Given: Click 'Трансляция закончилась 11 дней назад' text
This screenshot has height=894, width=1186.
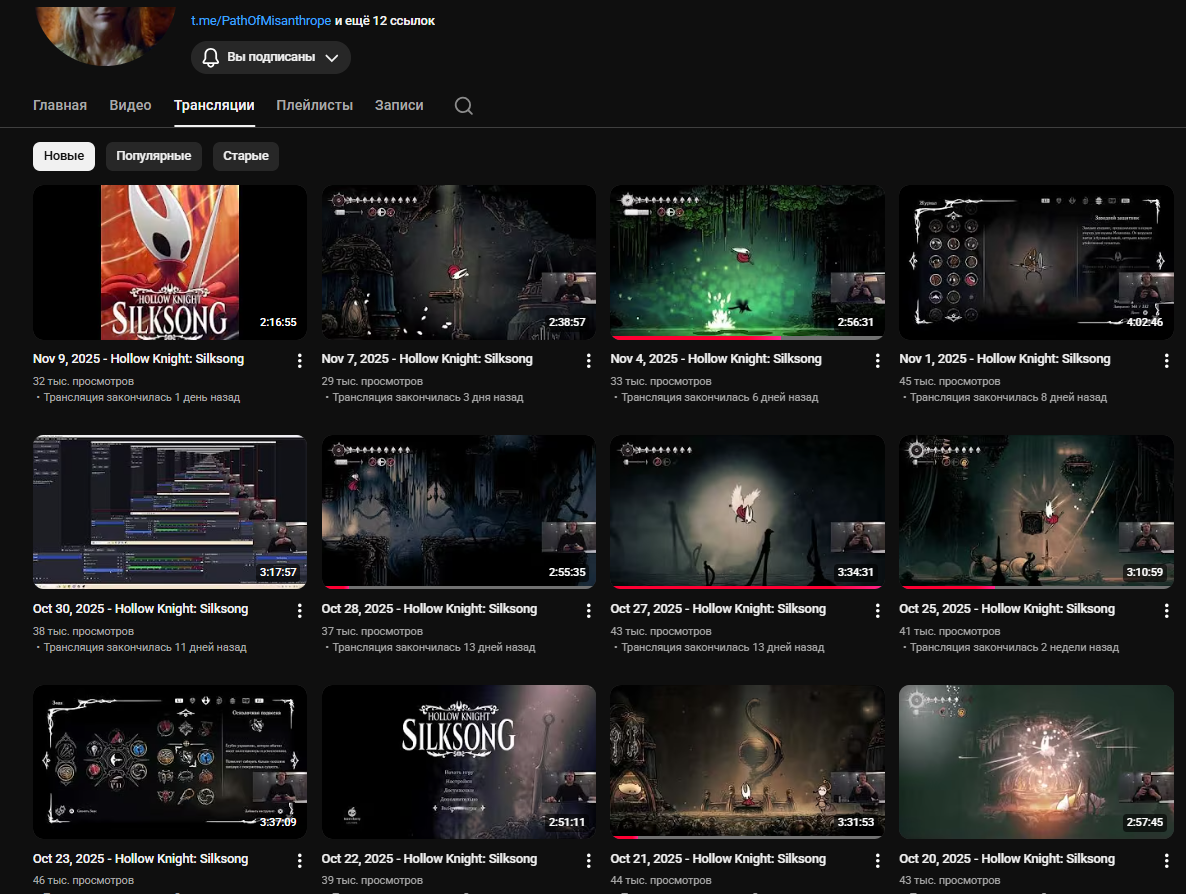Looking at the screenshot, I should [145, 647].
